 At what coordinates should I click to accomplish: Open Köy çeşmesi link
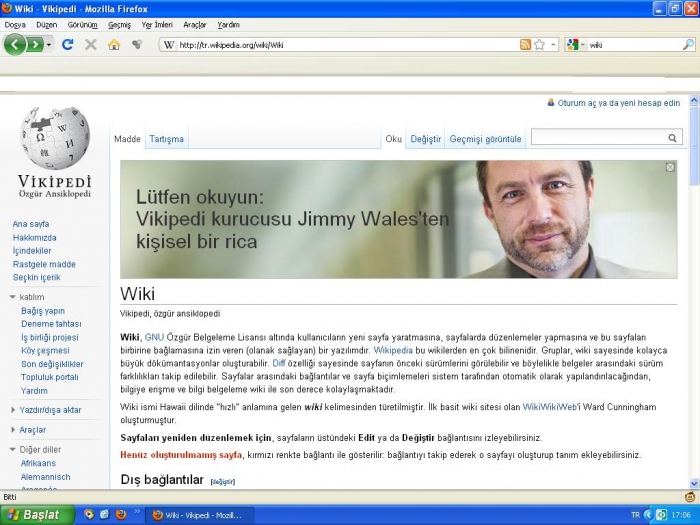point(45,350)
